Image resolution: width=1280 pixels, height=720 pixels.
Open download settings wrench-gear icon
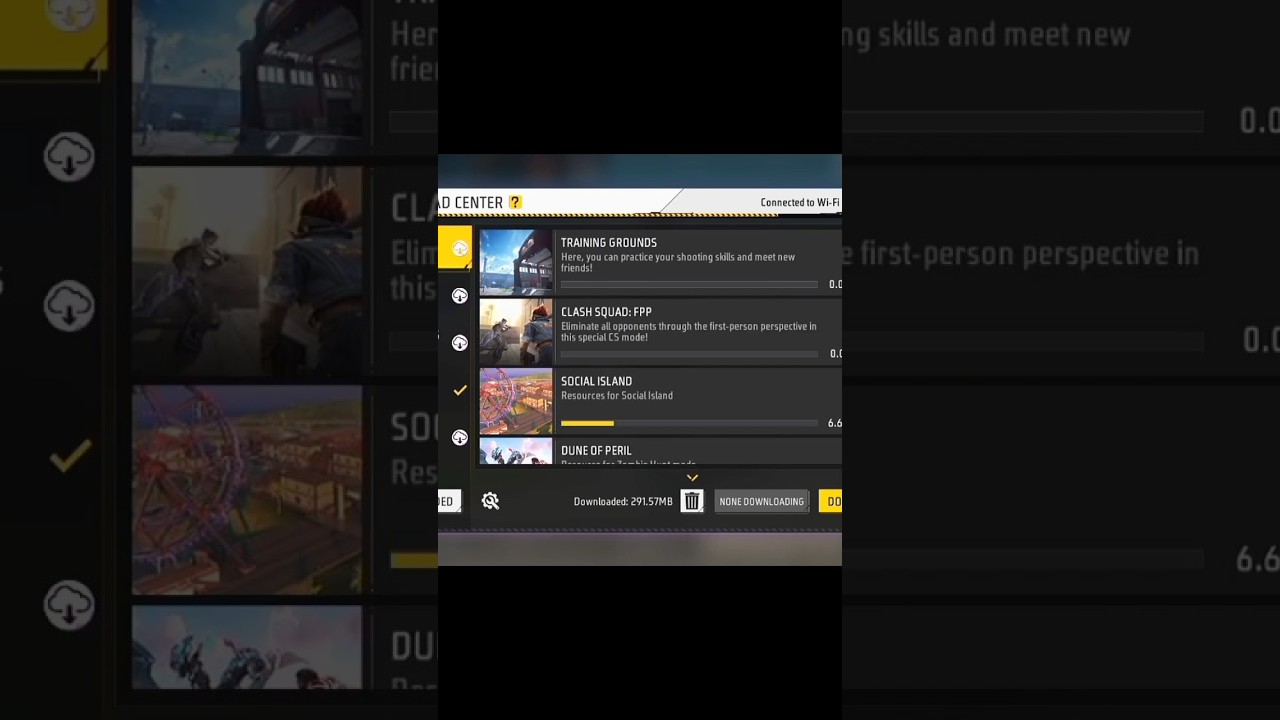pos(490,501)
